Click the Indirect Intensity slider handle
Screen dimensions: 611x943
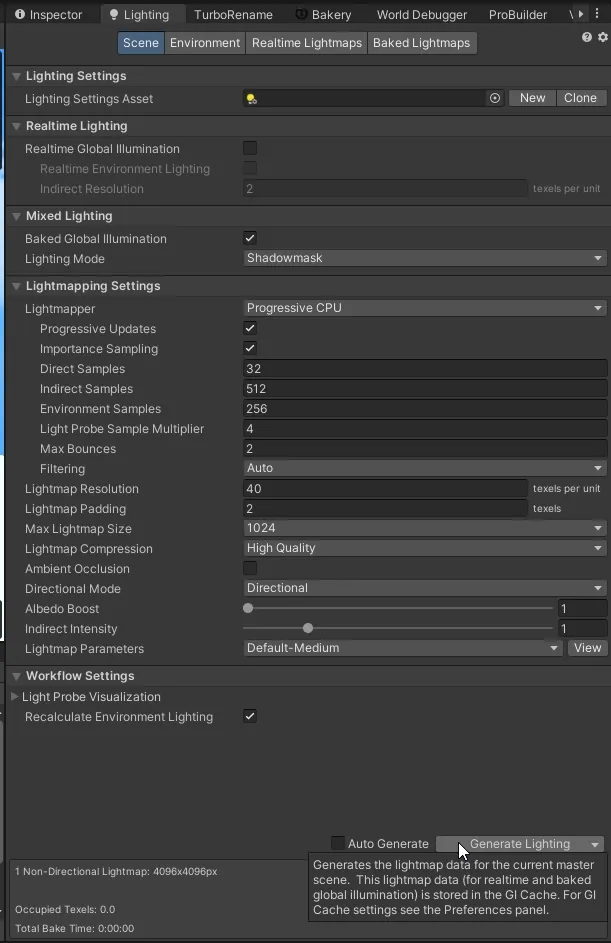click(308, 628)
